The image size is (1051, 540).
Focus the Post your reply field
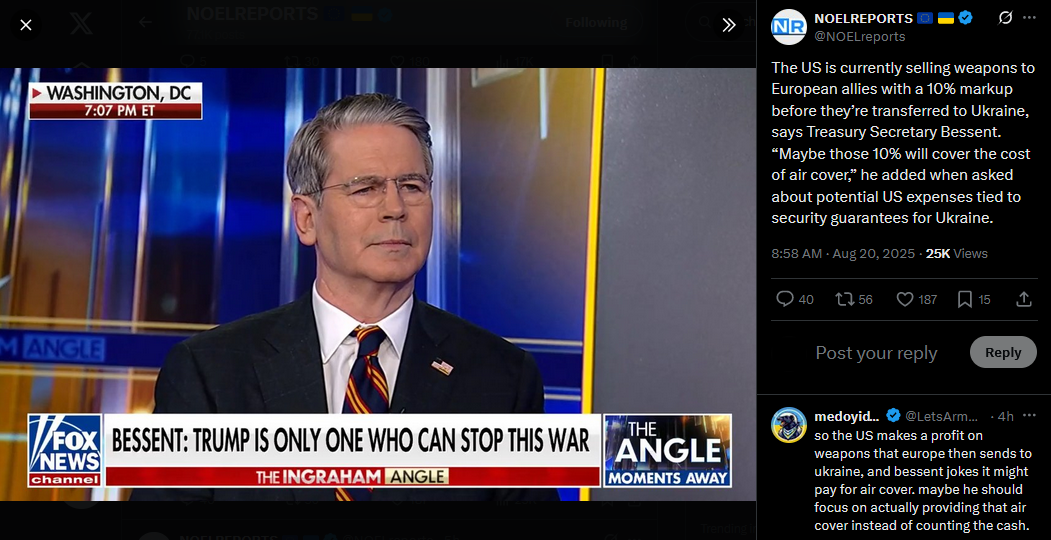coord(876,353)
